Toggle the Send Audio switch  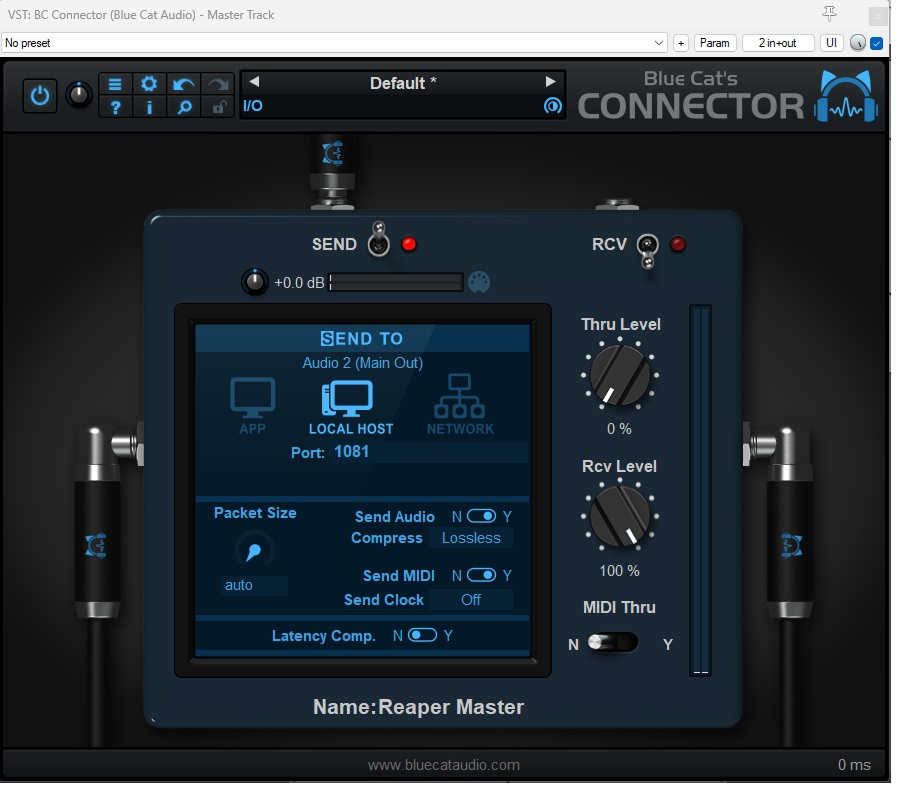[x=481, y=517]
